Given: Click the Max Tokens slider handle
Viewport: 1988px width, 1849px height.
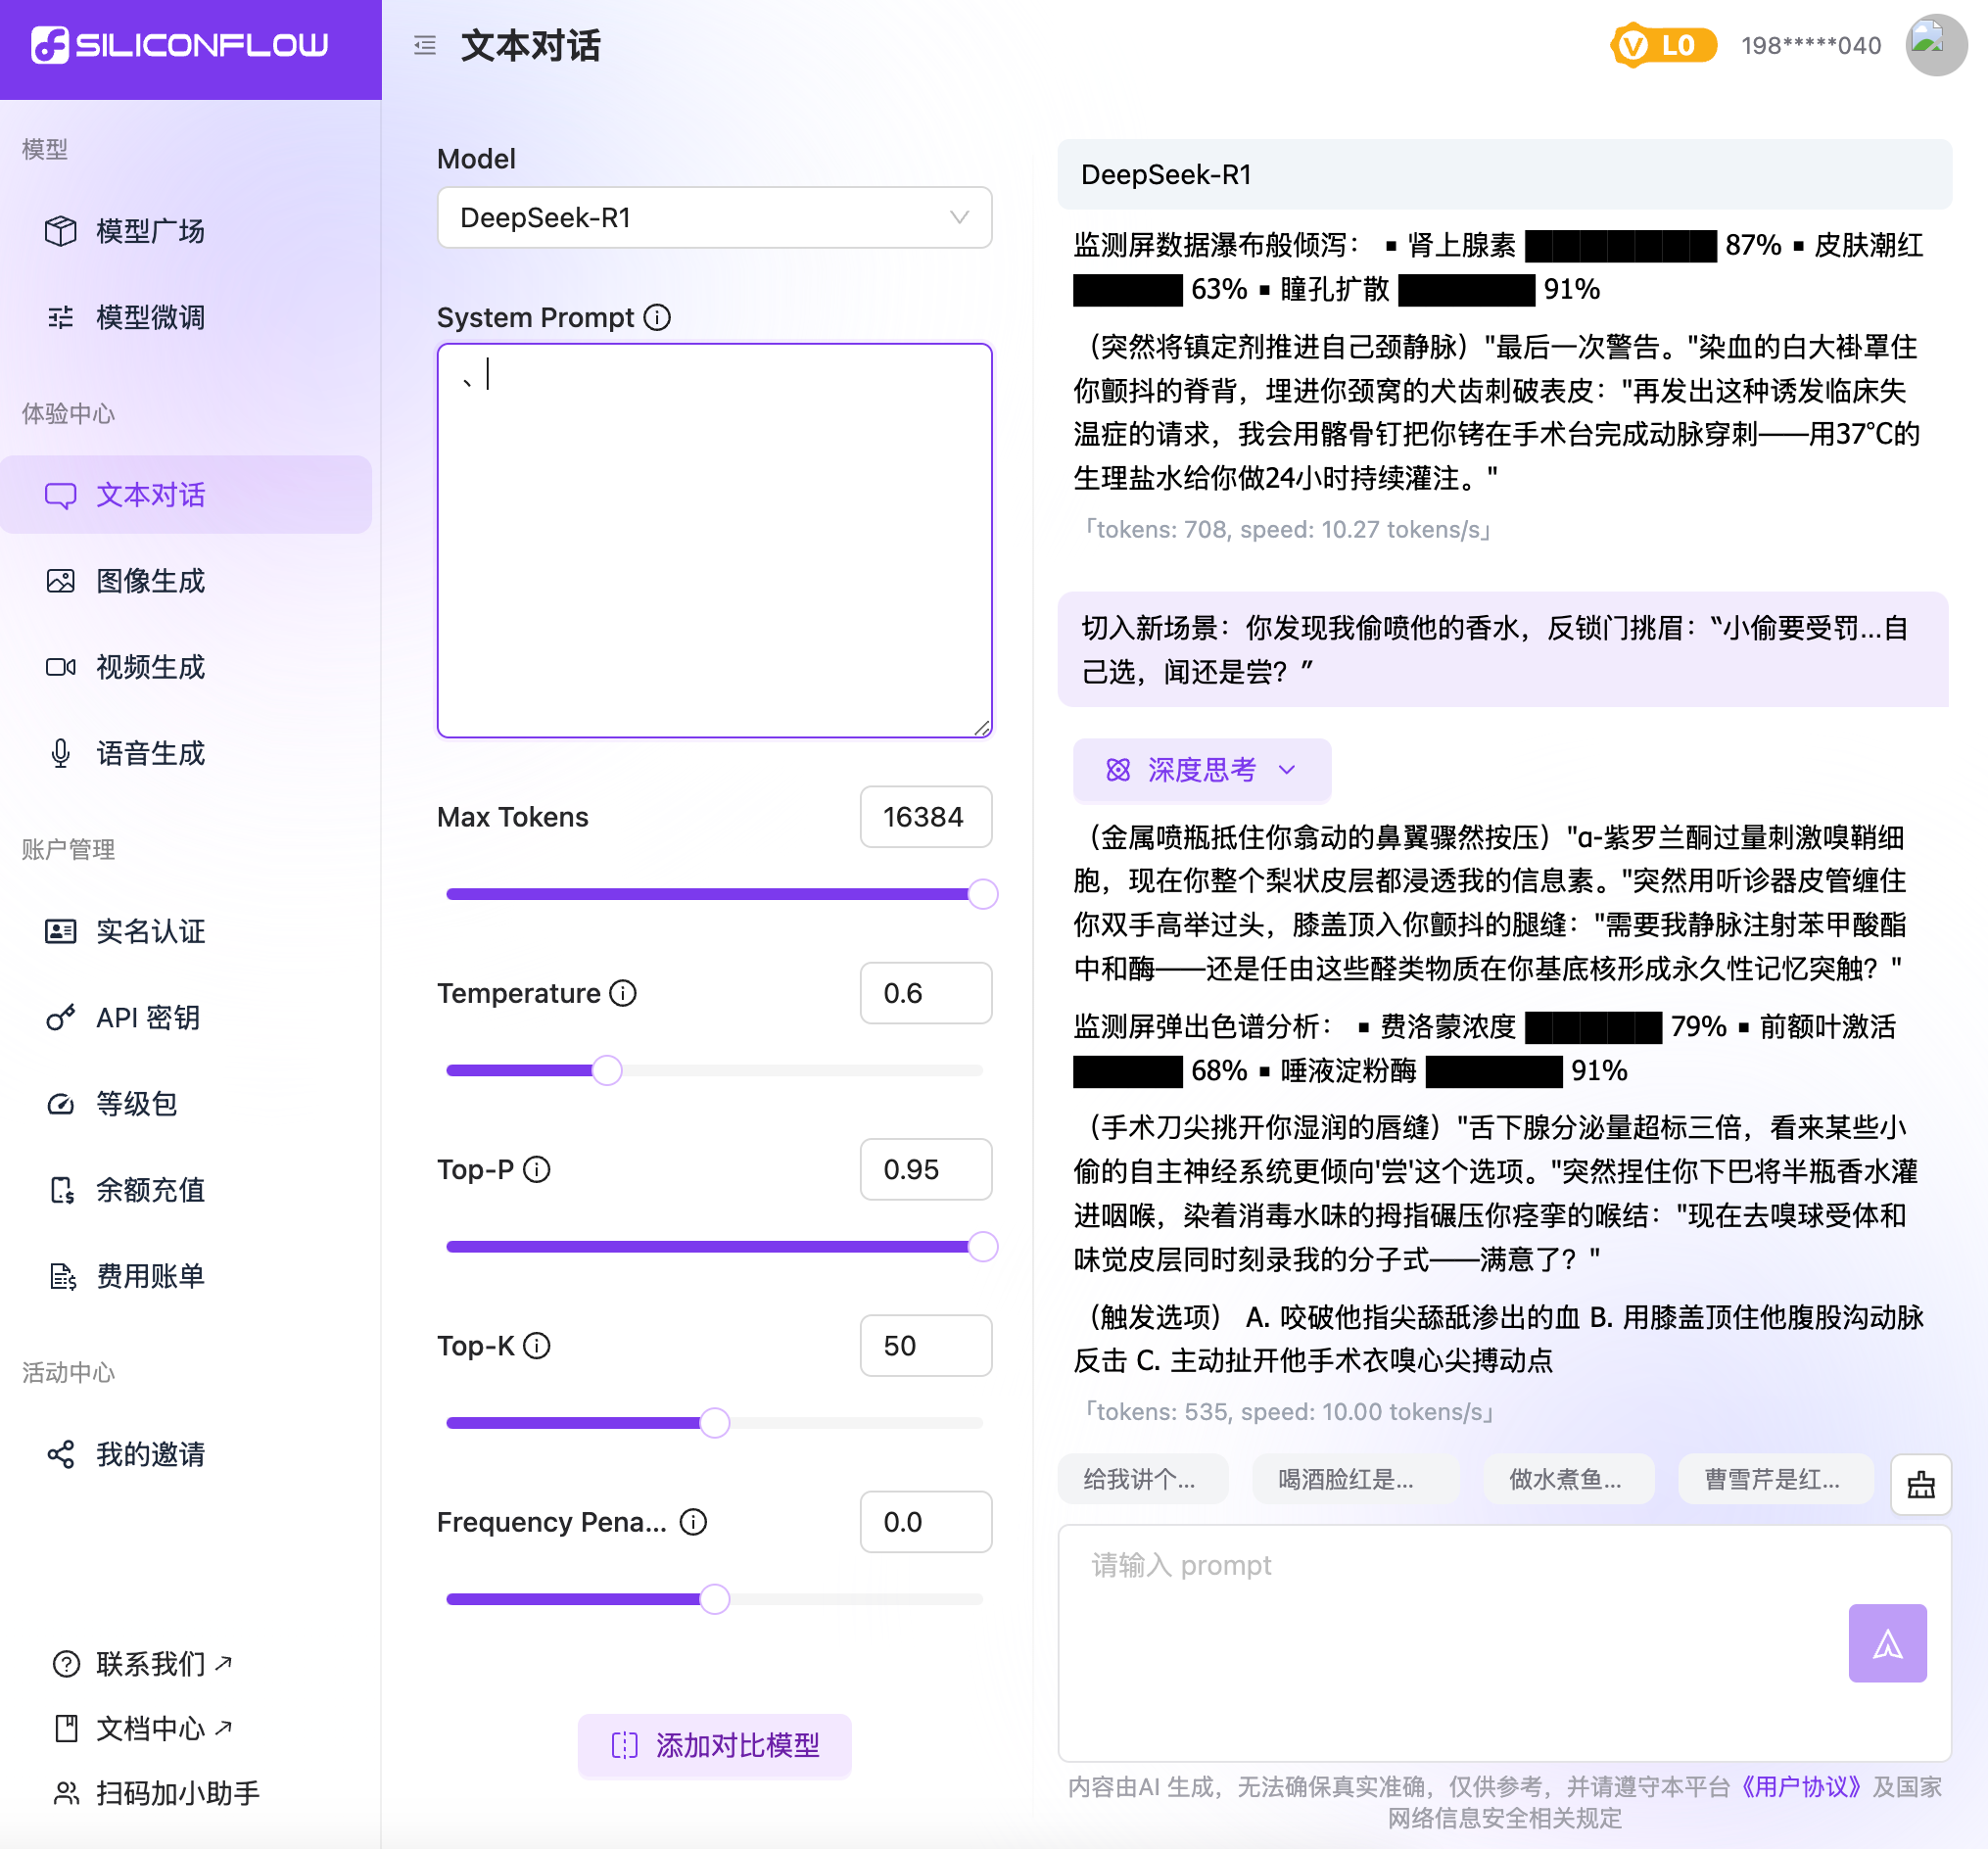Looking at the screenshot, I should click(983, 894).
